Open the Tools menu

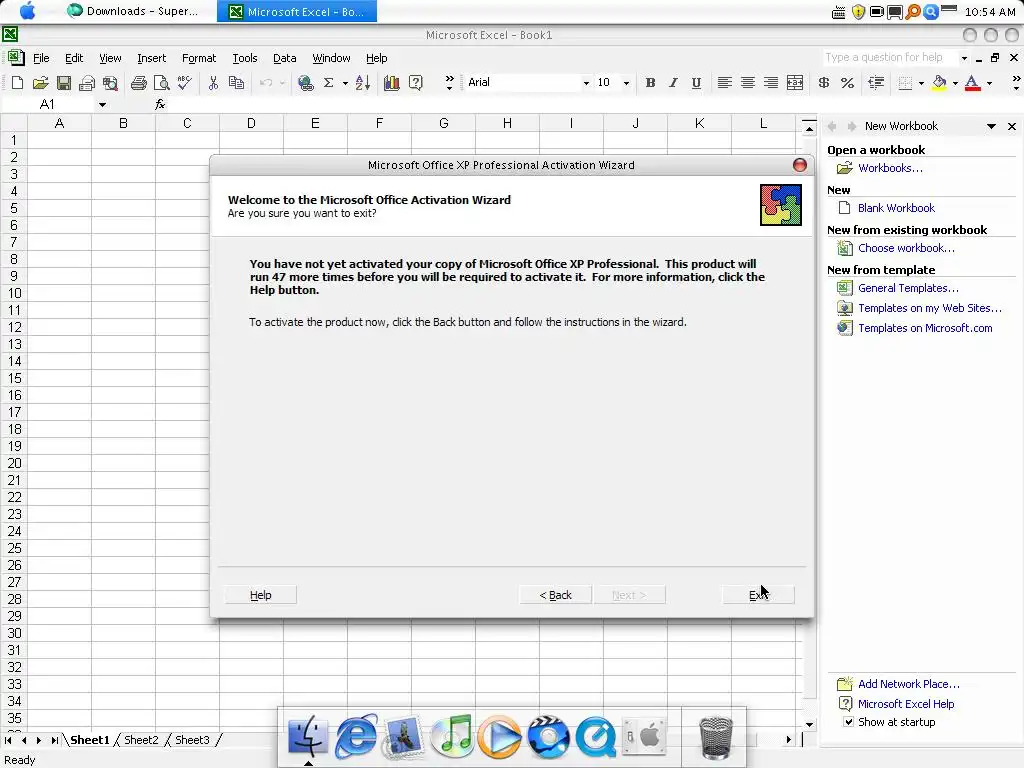245,58
